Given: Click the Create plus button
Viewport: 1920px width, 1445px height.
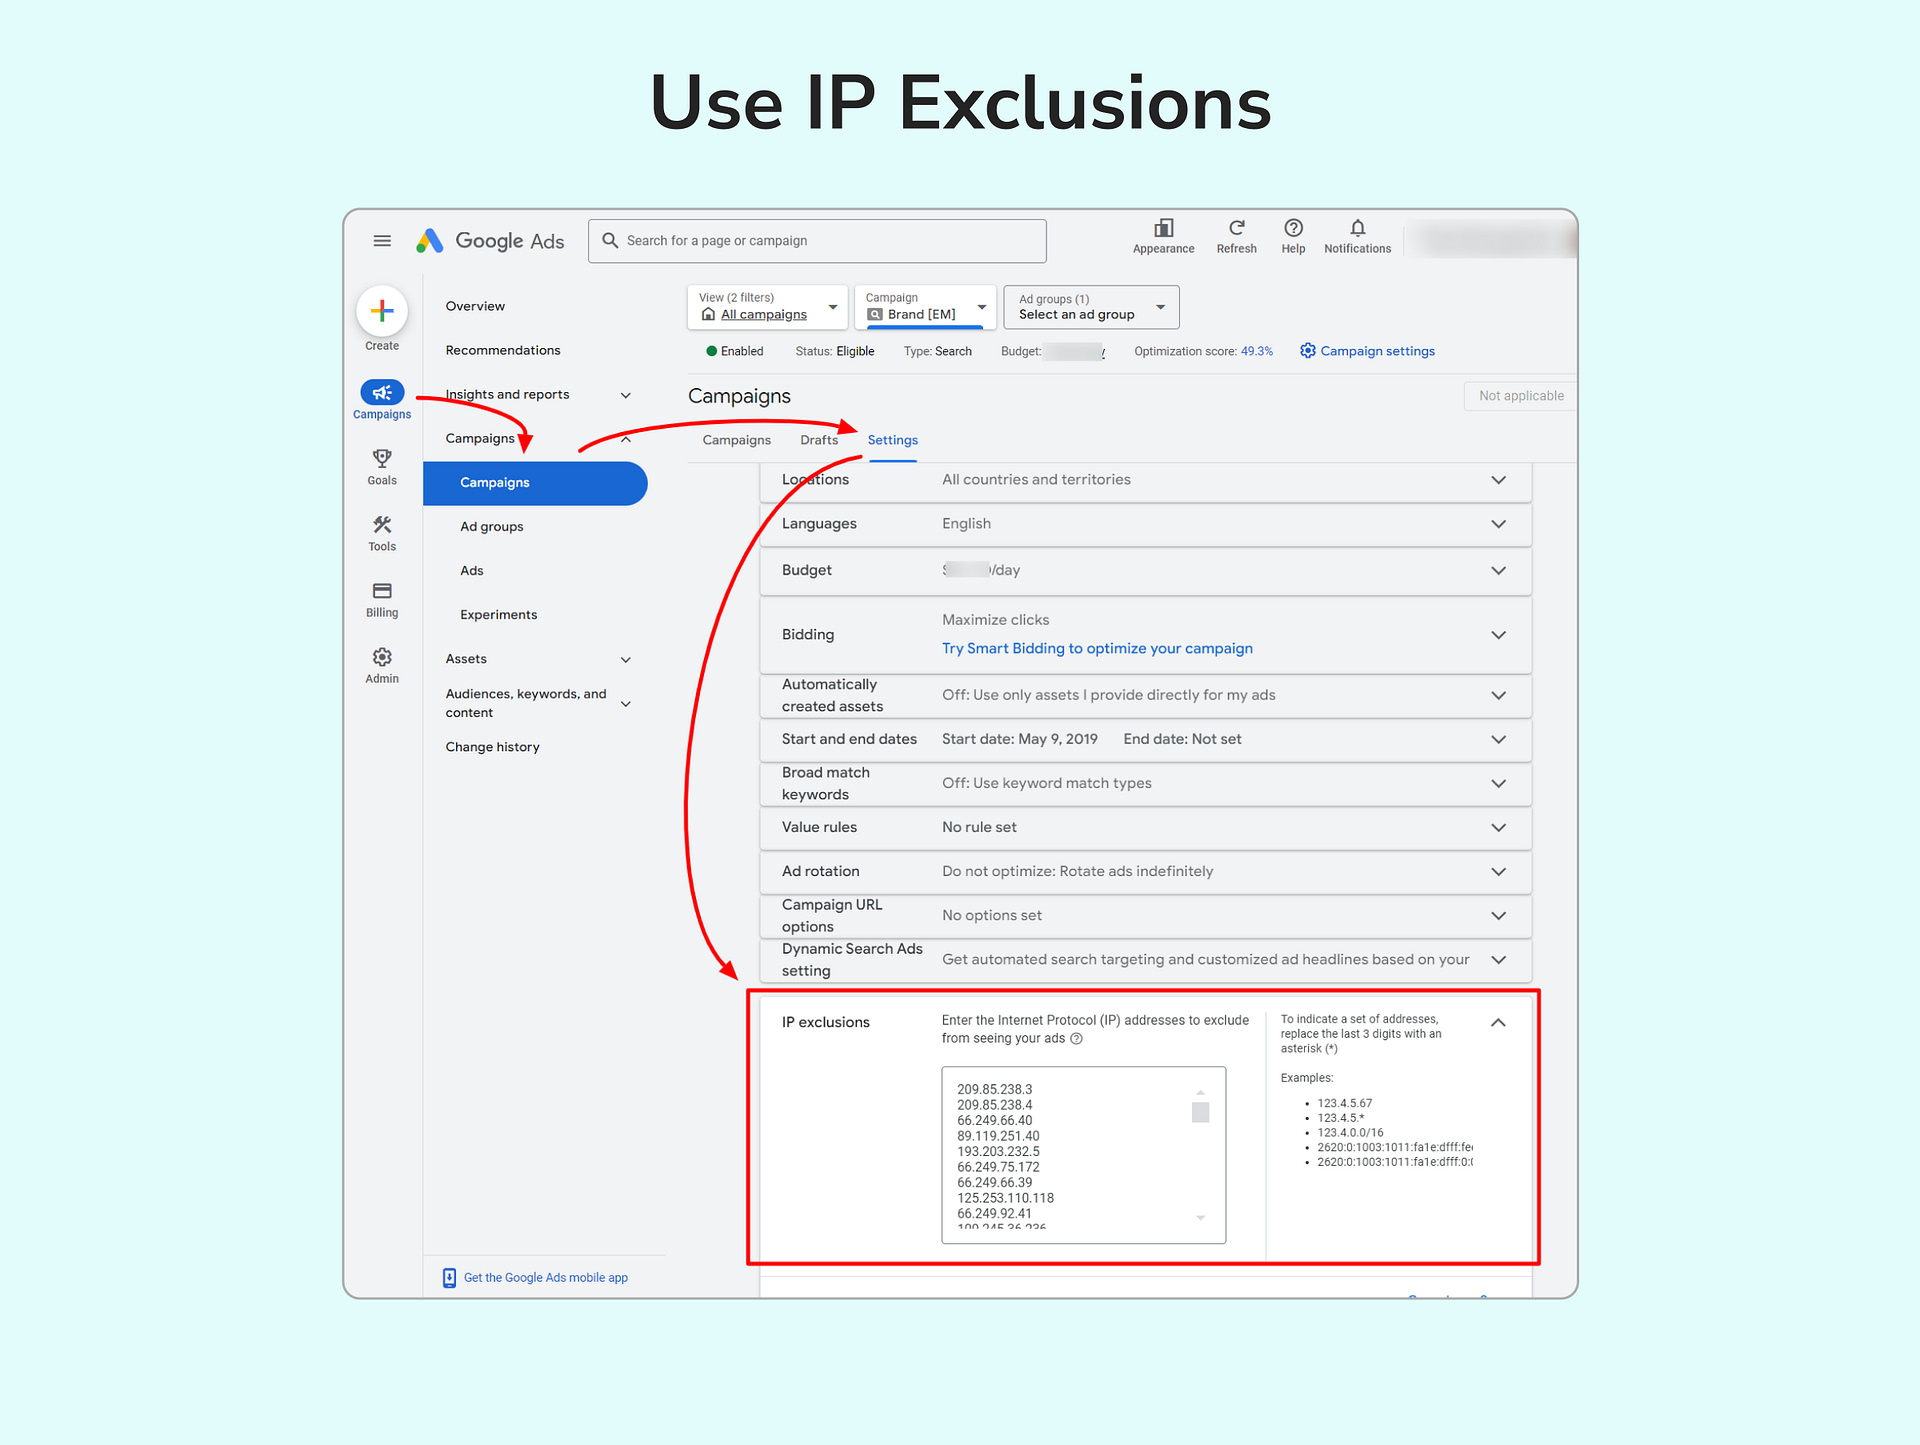Looking at the screenshot, I should 382,312.
